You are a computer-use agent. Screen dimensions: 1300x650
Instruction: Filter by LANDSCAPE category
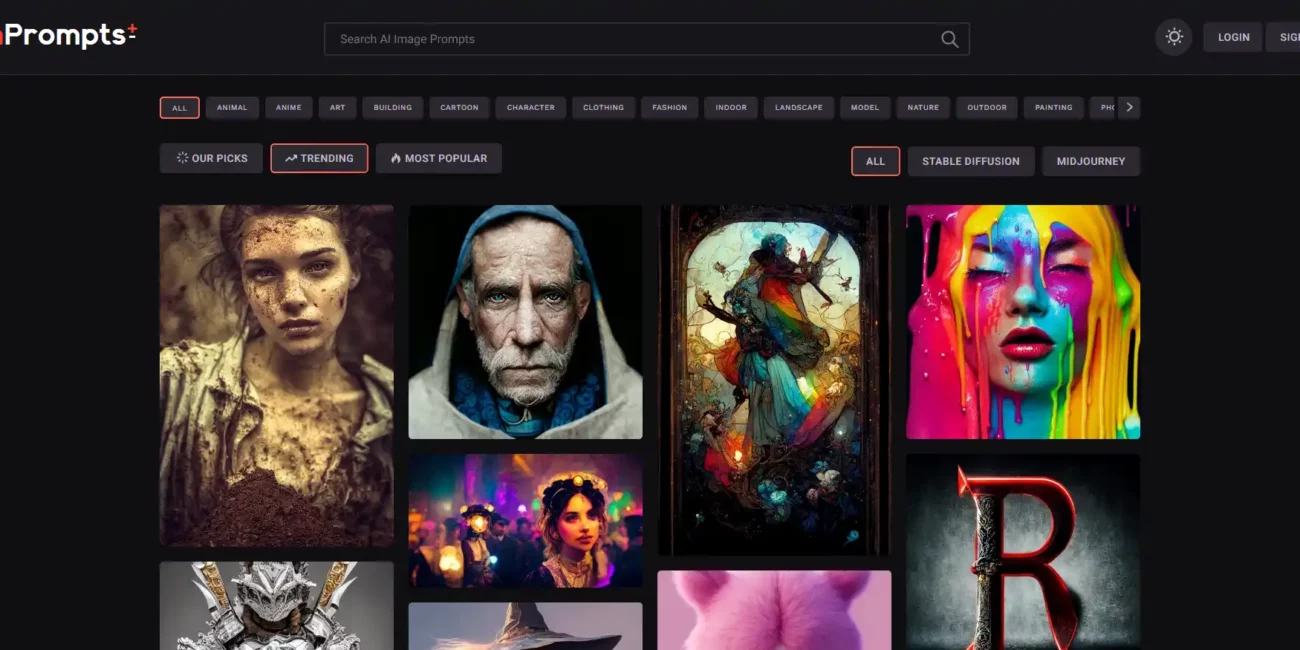pyautogui.click(x=798, y=108)
